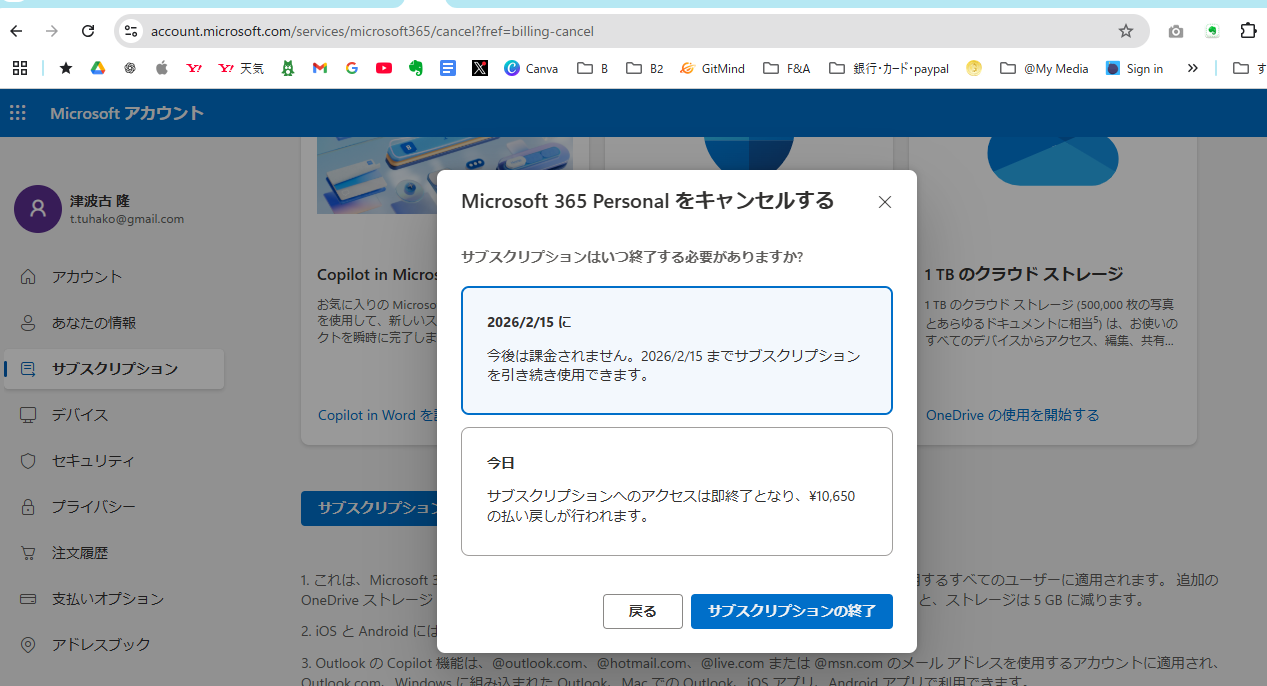Close the cancel subscription dialog
This screenshot has height=686, width=1267.
click(x=884, y=202)
